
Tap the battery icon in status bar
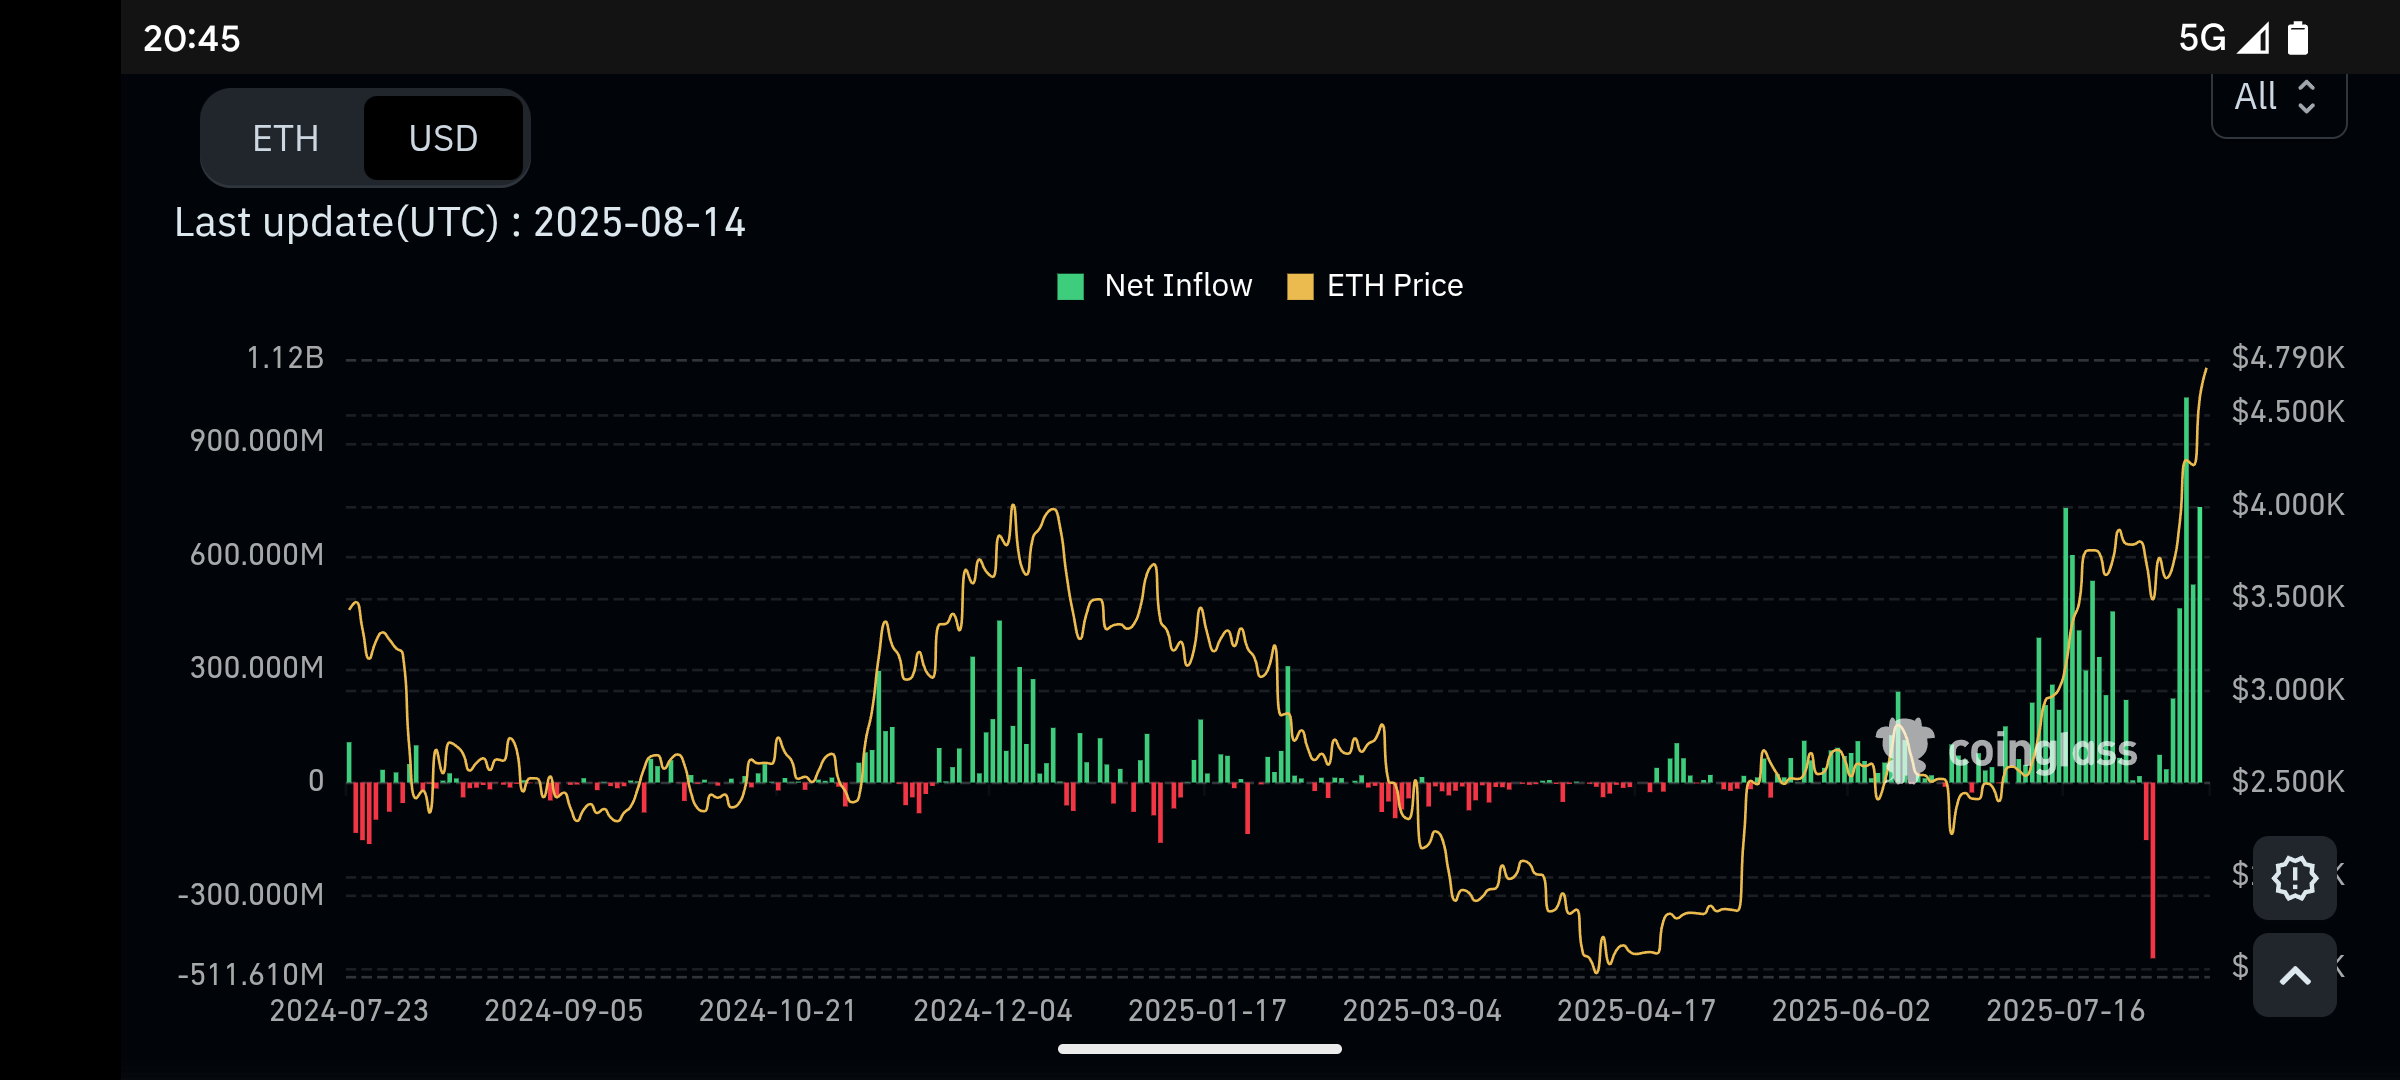pos(2298,38)
